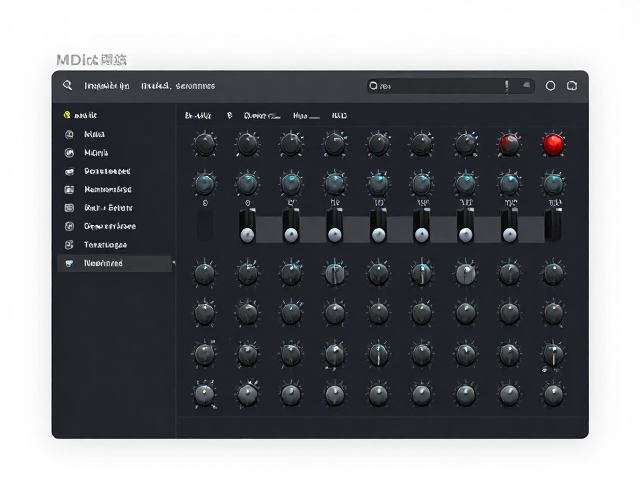This screenshot has width=640, height=480.
Task: Click the fourth knob in the row below the faders
Action: pos(335,273)
